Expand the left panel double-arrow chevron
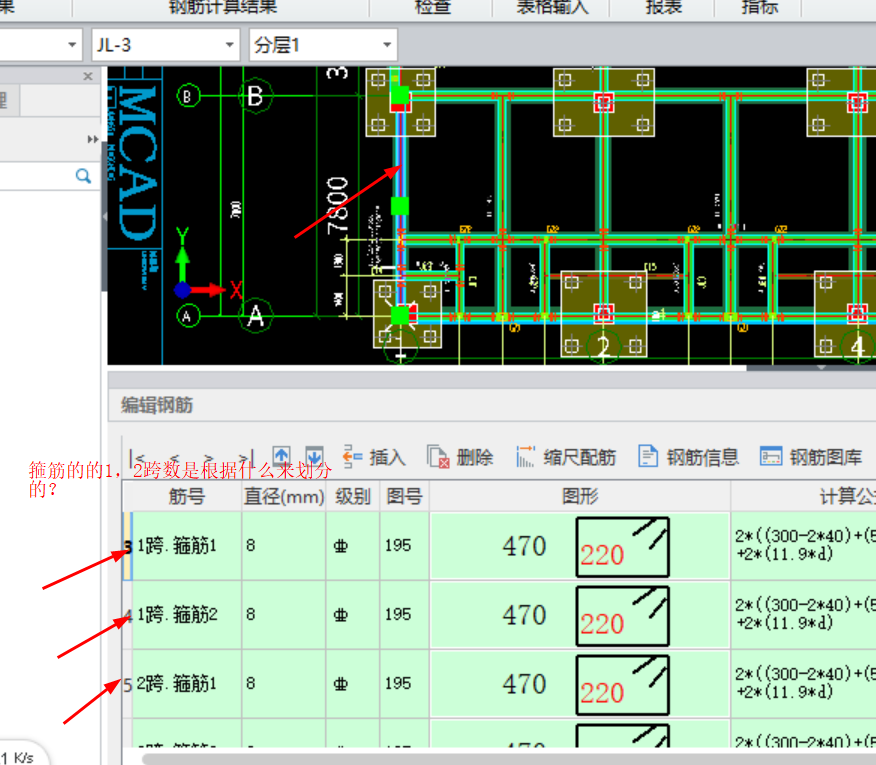876x765 pixels. click(93, 139)
